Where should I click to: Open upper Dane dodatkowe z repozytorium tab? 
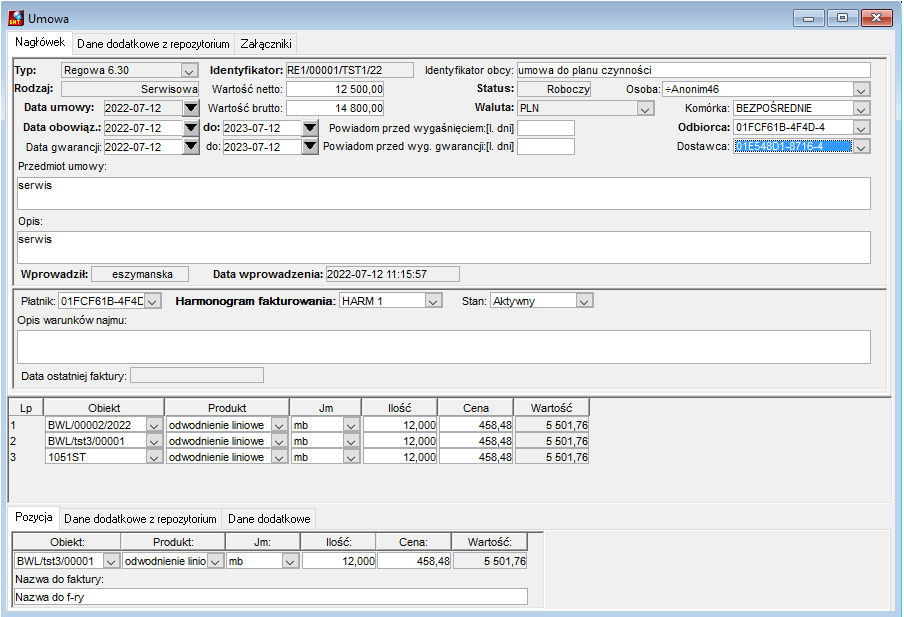pyautogui.click(x=153, y=44)
